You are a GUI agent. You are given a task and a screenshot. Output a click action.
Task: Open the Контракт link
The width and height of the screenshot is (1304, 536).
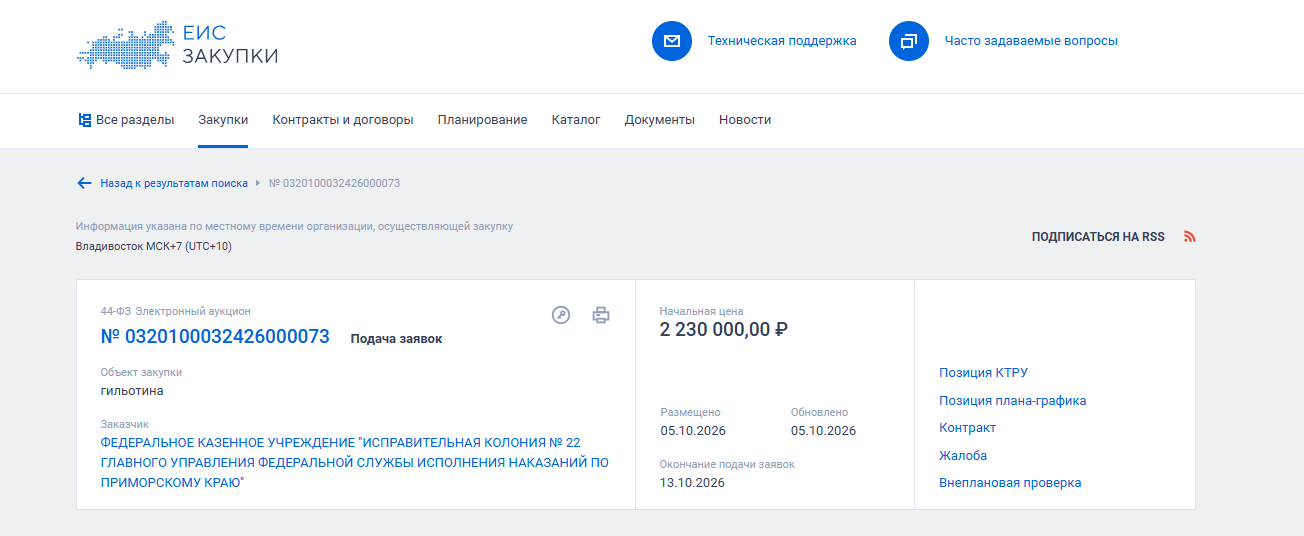point(967,428)
